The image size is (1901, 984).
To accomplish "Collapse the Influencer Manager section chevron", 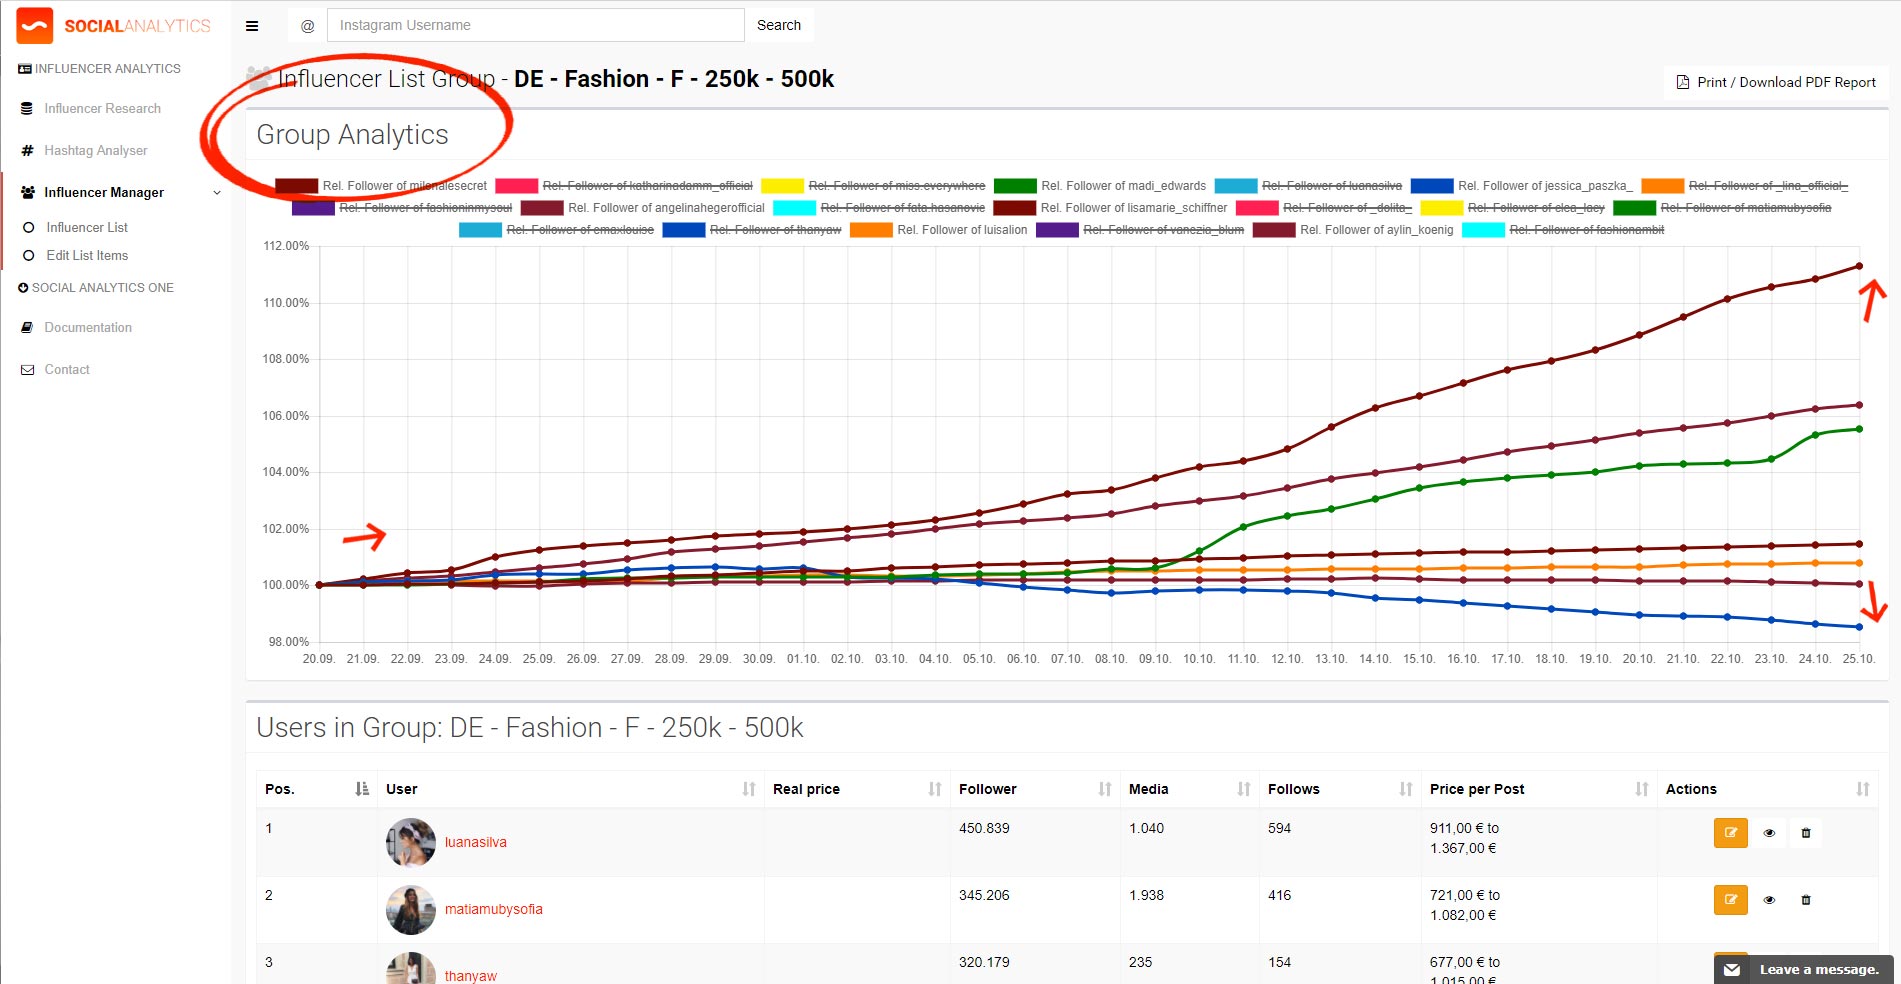I will click(x=216, y=193).
